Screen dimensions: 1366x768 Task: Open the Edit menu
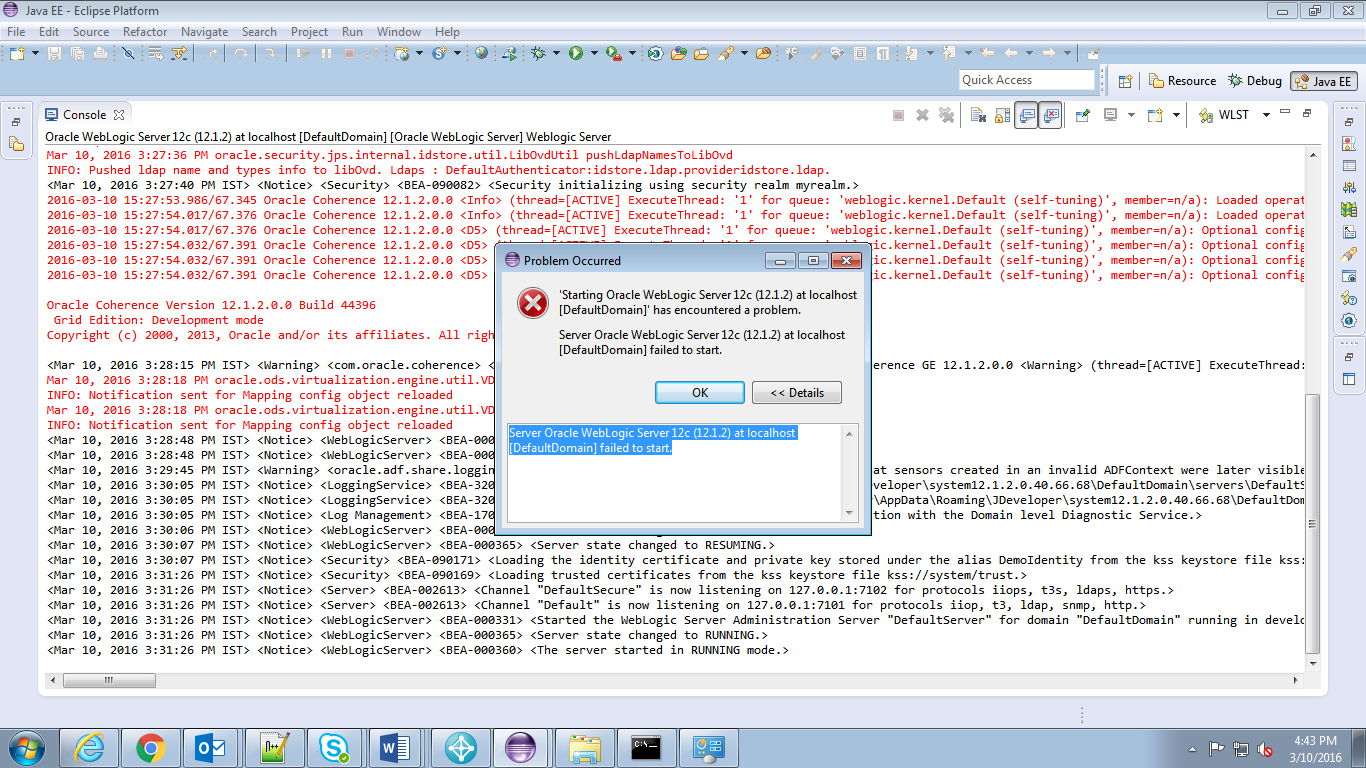[x=49, y=32]
